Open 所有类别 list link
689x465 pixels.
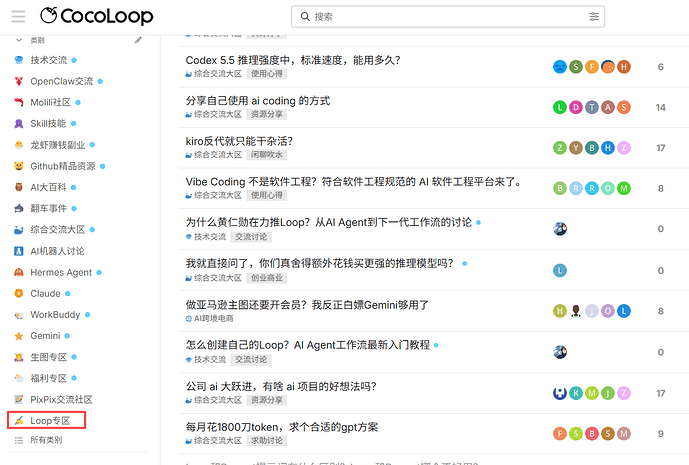(x=46, y=440)
